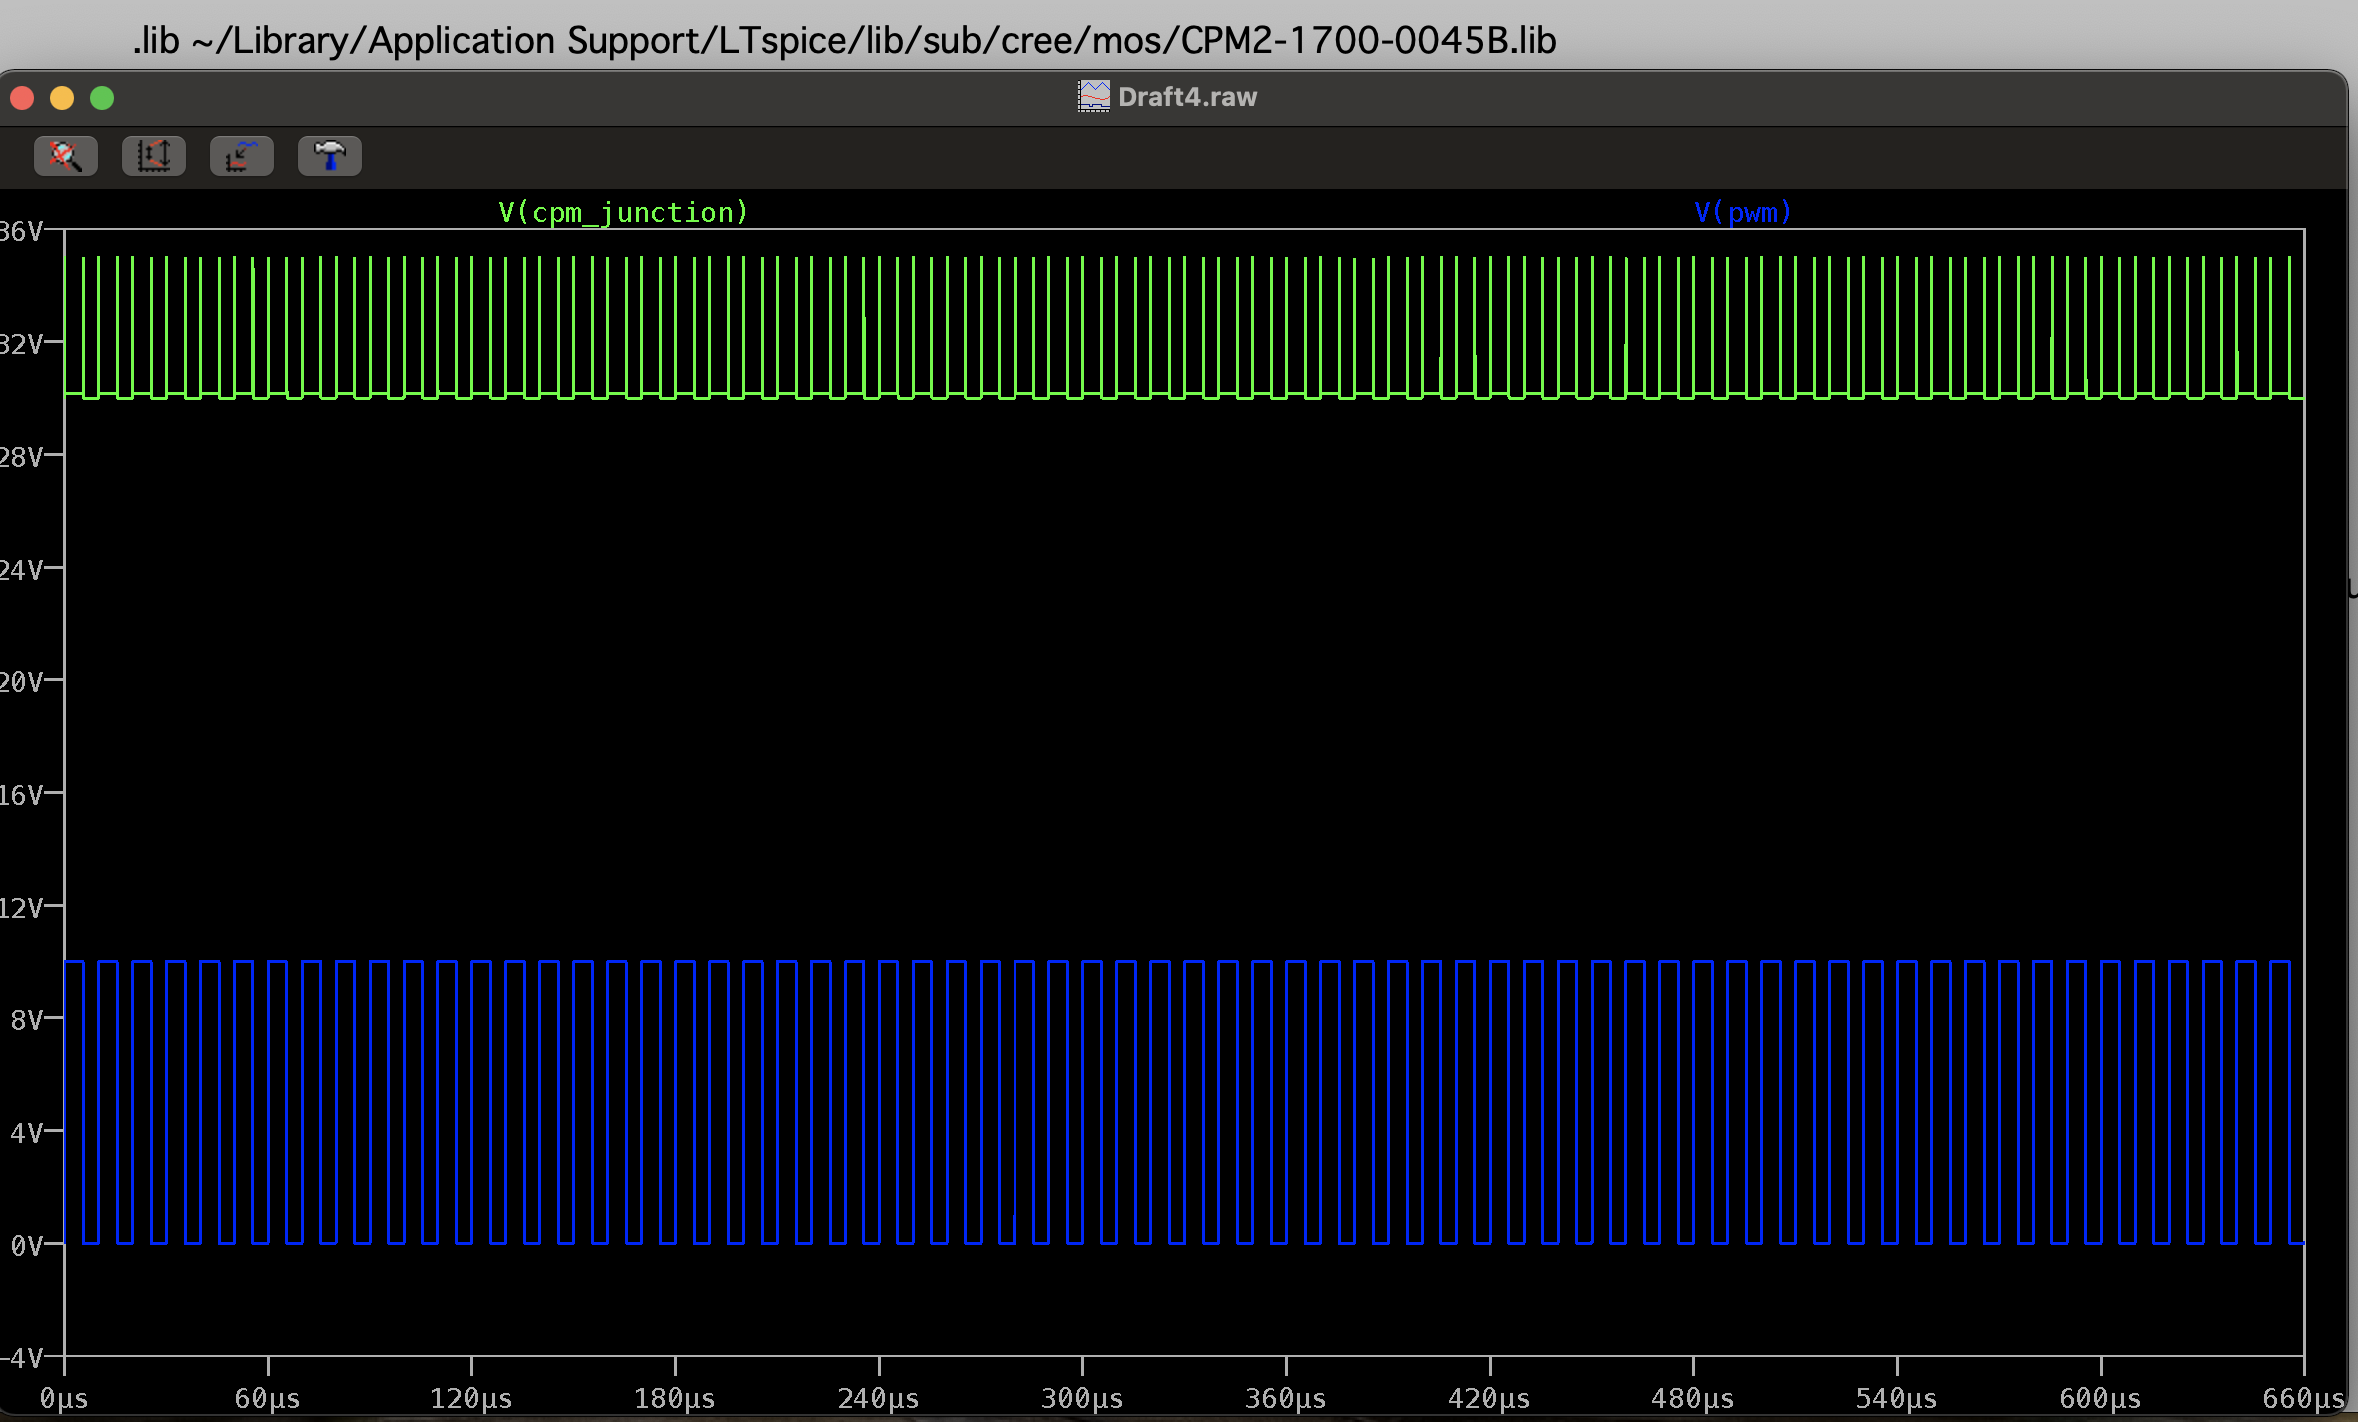Click the pick visible traces icon
The image size is (2358, 1422).
(x=242, y=156)
